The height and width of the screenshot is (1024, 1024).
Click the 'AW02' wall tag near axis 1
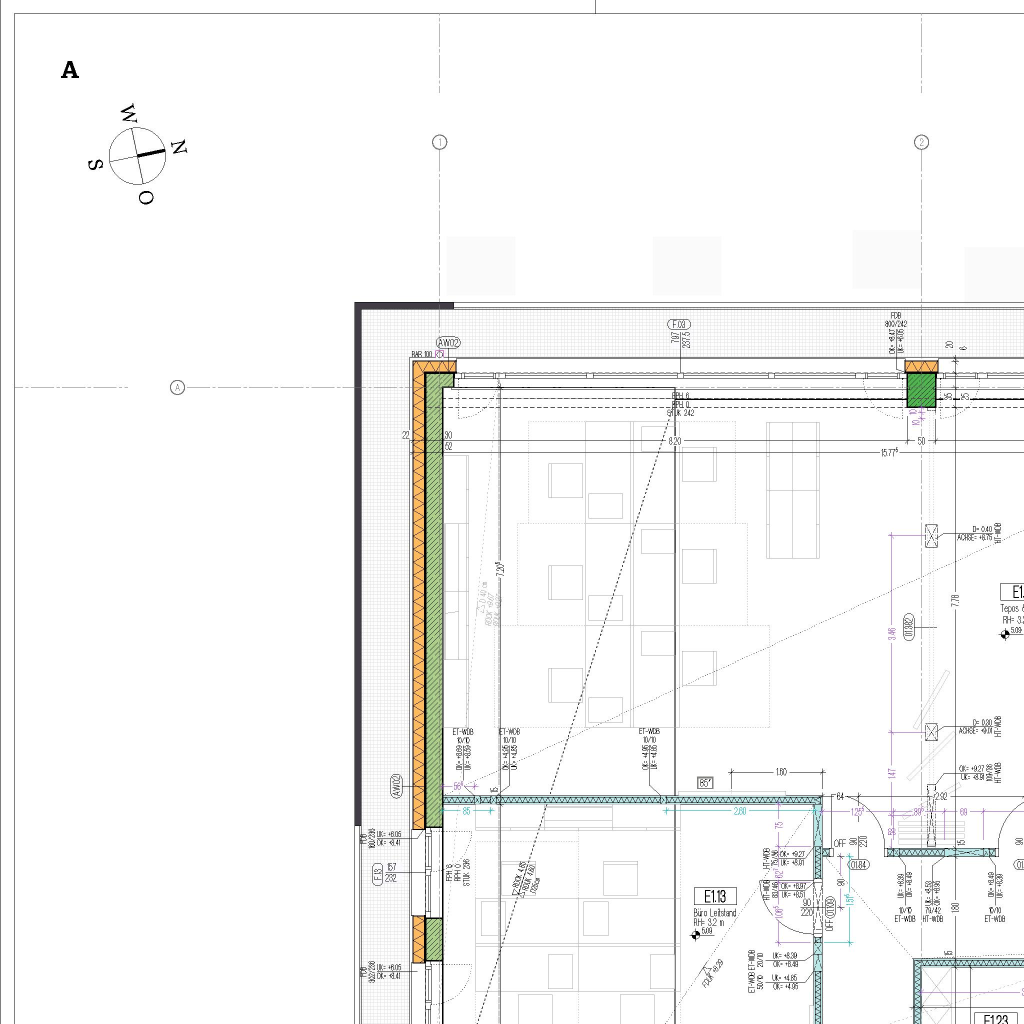(448, 343)
